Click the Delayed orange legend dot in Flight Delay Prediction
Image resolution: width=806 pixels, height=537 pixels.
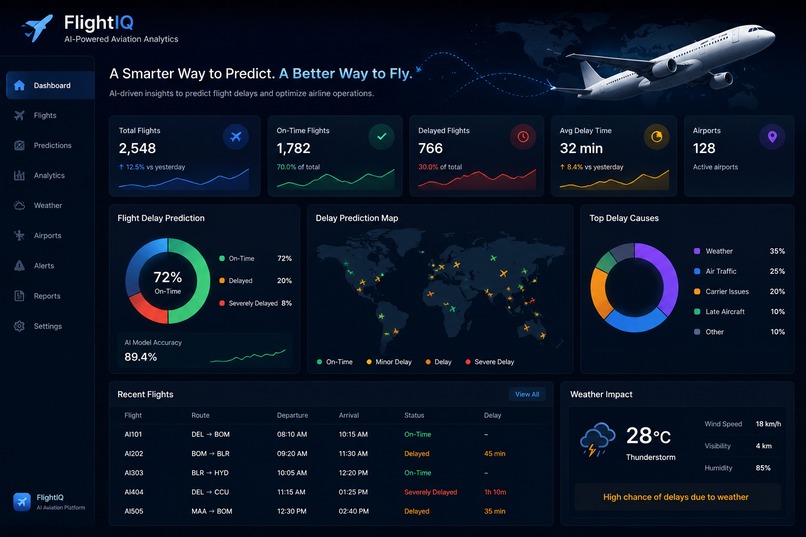coord(222,281)
